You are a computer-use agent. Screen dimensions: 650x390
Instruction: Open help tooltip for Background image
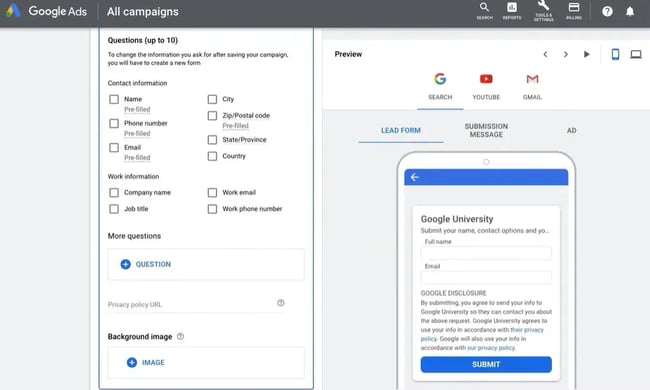pyautogui.click(x=180, y=337)
